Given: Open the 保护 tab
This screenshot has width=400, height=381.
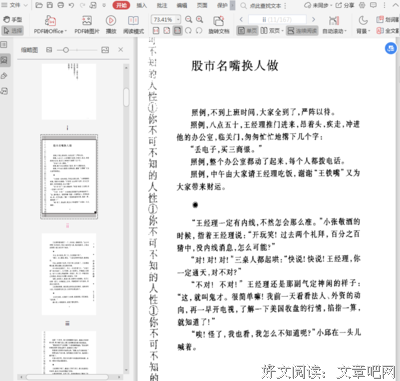Looking at the screenshot, I should pos(222,5).
